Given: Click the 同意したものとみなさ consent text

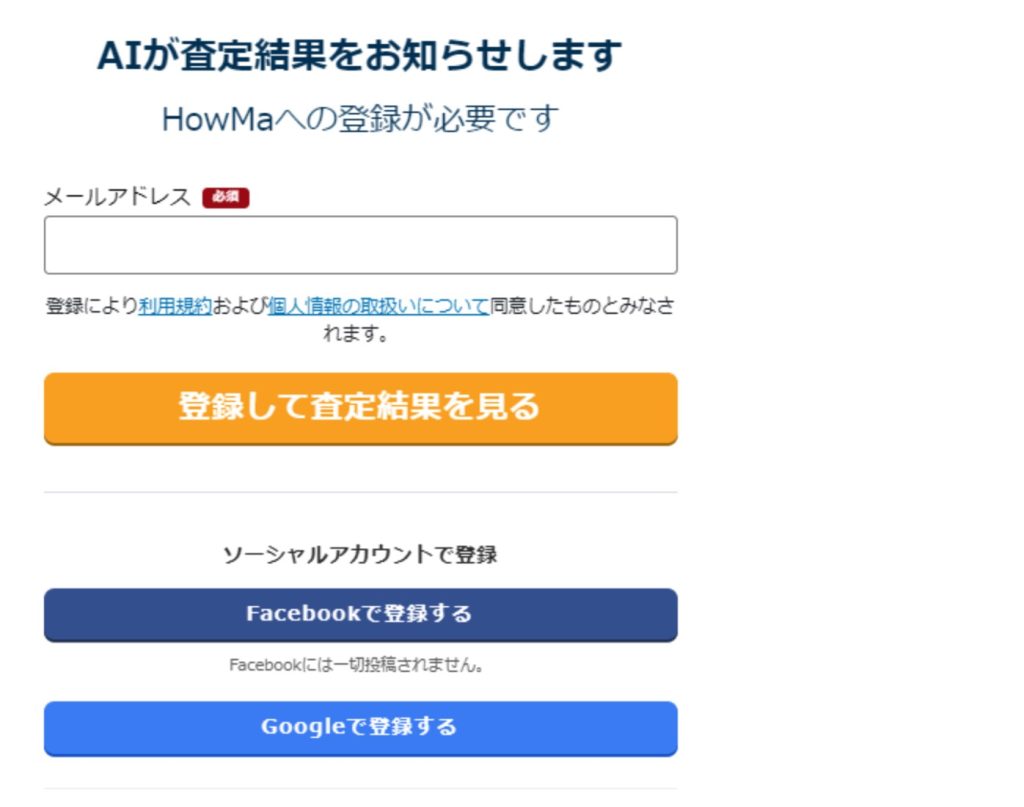Looking at the screenshot, I should (583, 306).
